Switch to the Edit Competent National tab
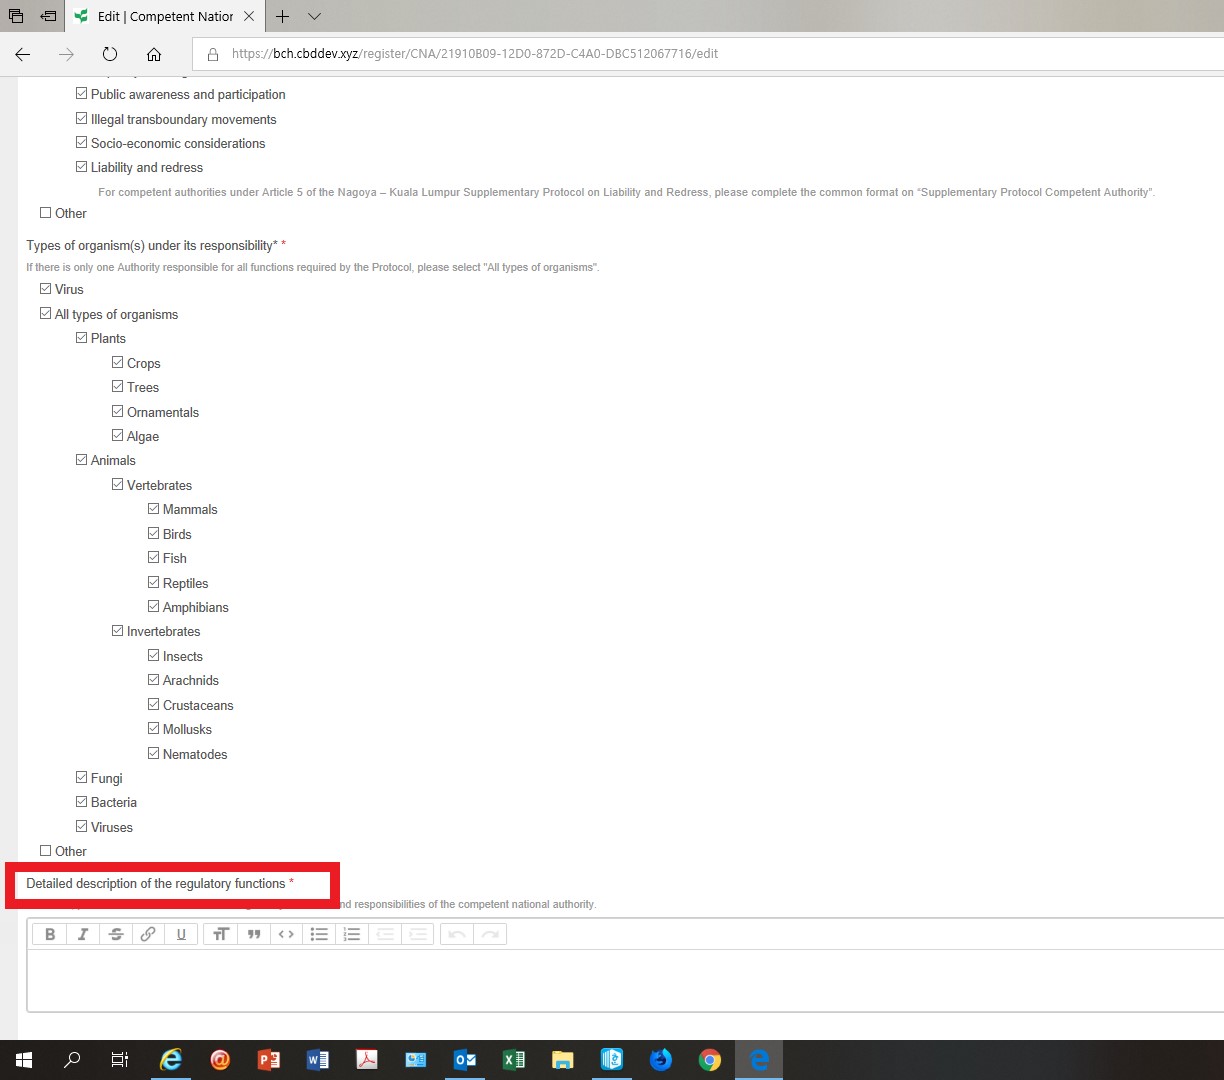The image size is (1224, 1080). tap(165, 16)
